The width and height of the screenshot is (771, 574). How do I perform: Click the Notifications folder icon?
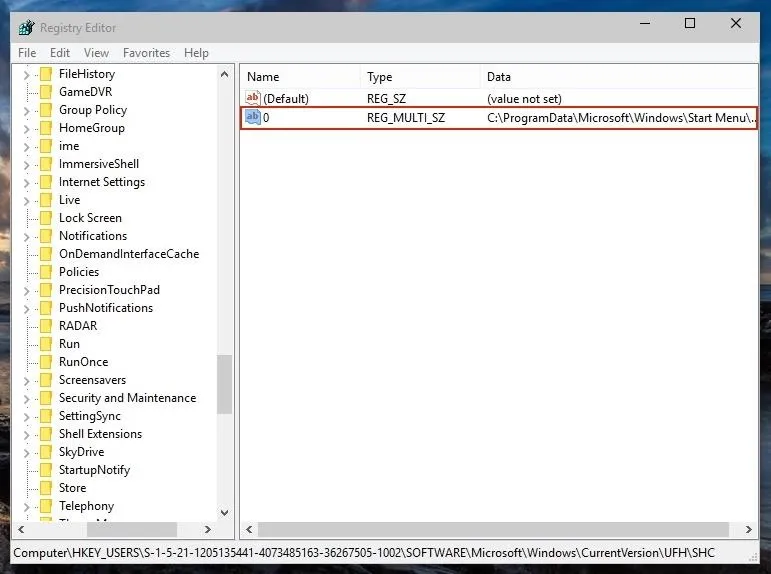46,236
